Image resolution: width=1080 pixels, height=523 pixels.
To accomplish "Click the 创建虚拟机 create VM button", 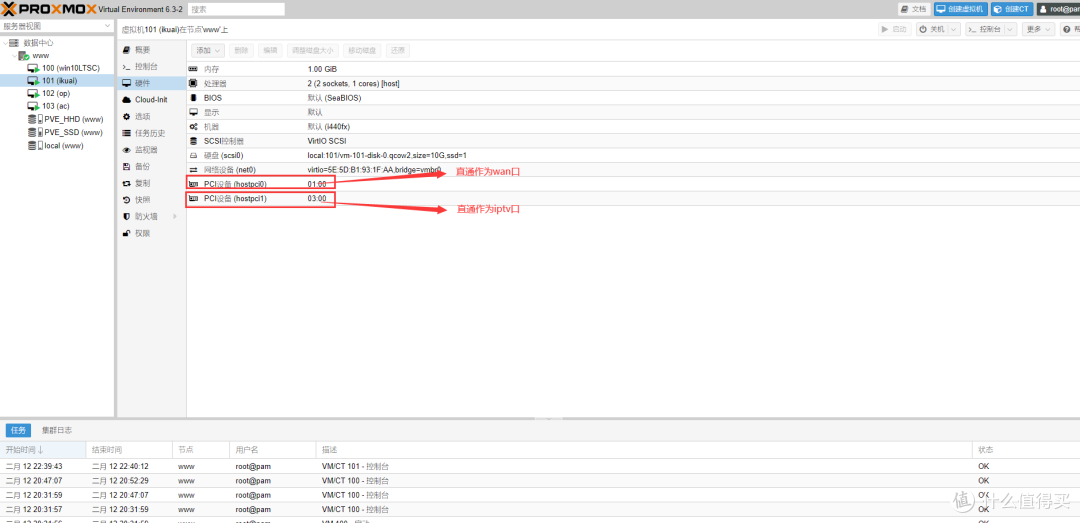I will point(960,9).
